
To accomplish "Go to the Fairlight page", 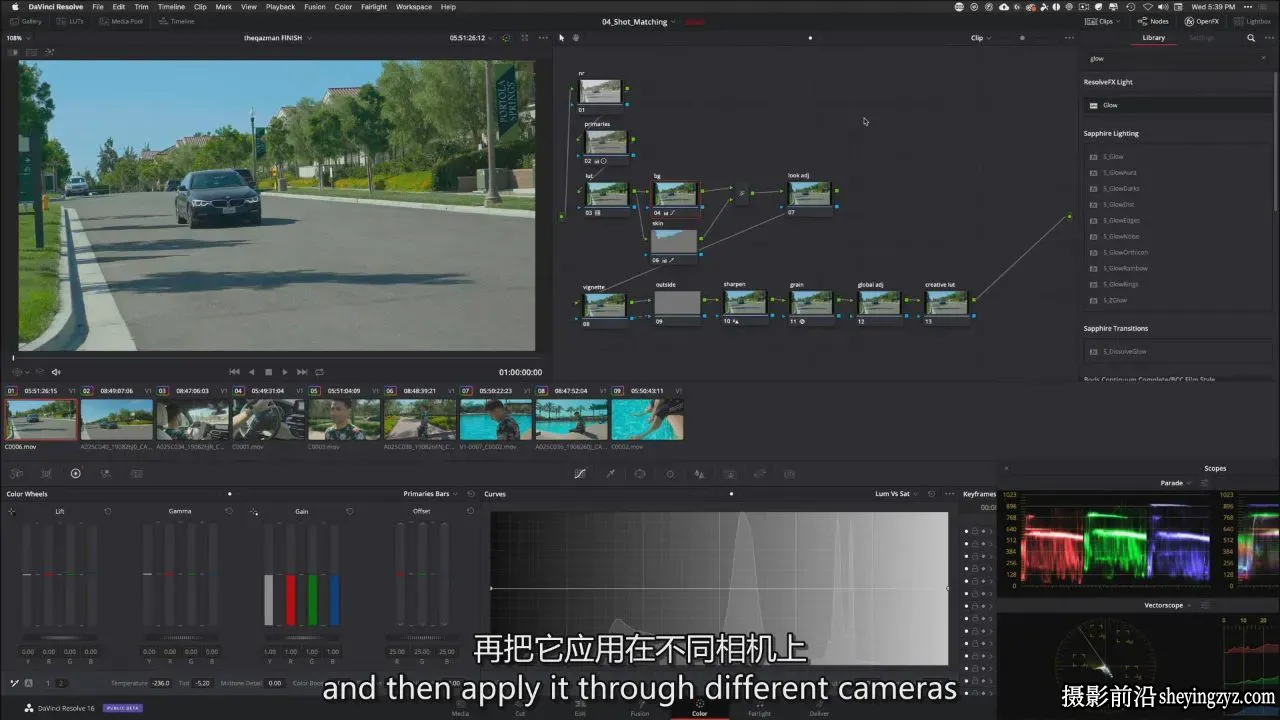I will click(x=760, y=708).
